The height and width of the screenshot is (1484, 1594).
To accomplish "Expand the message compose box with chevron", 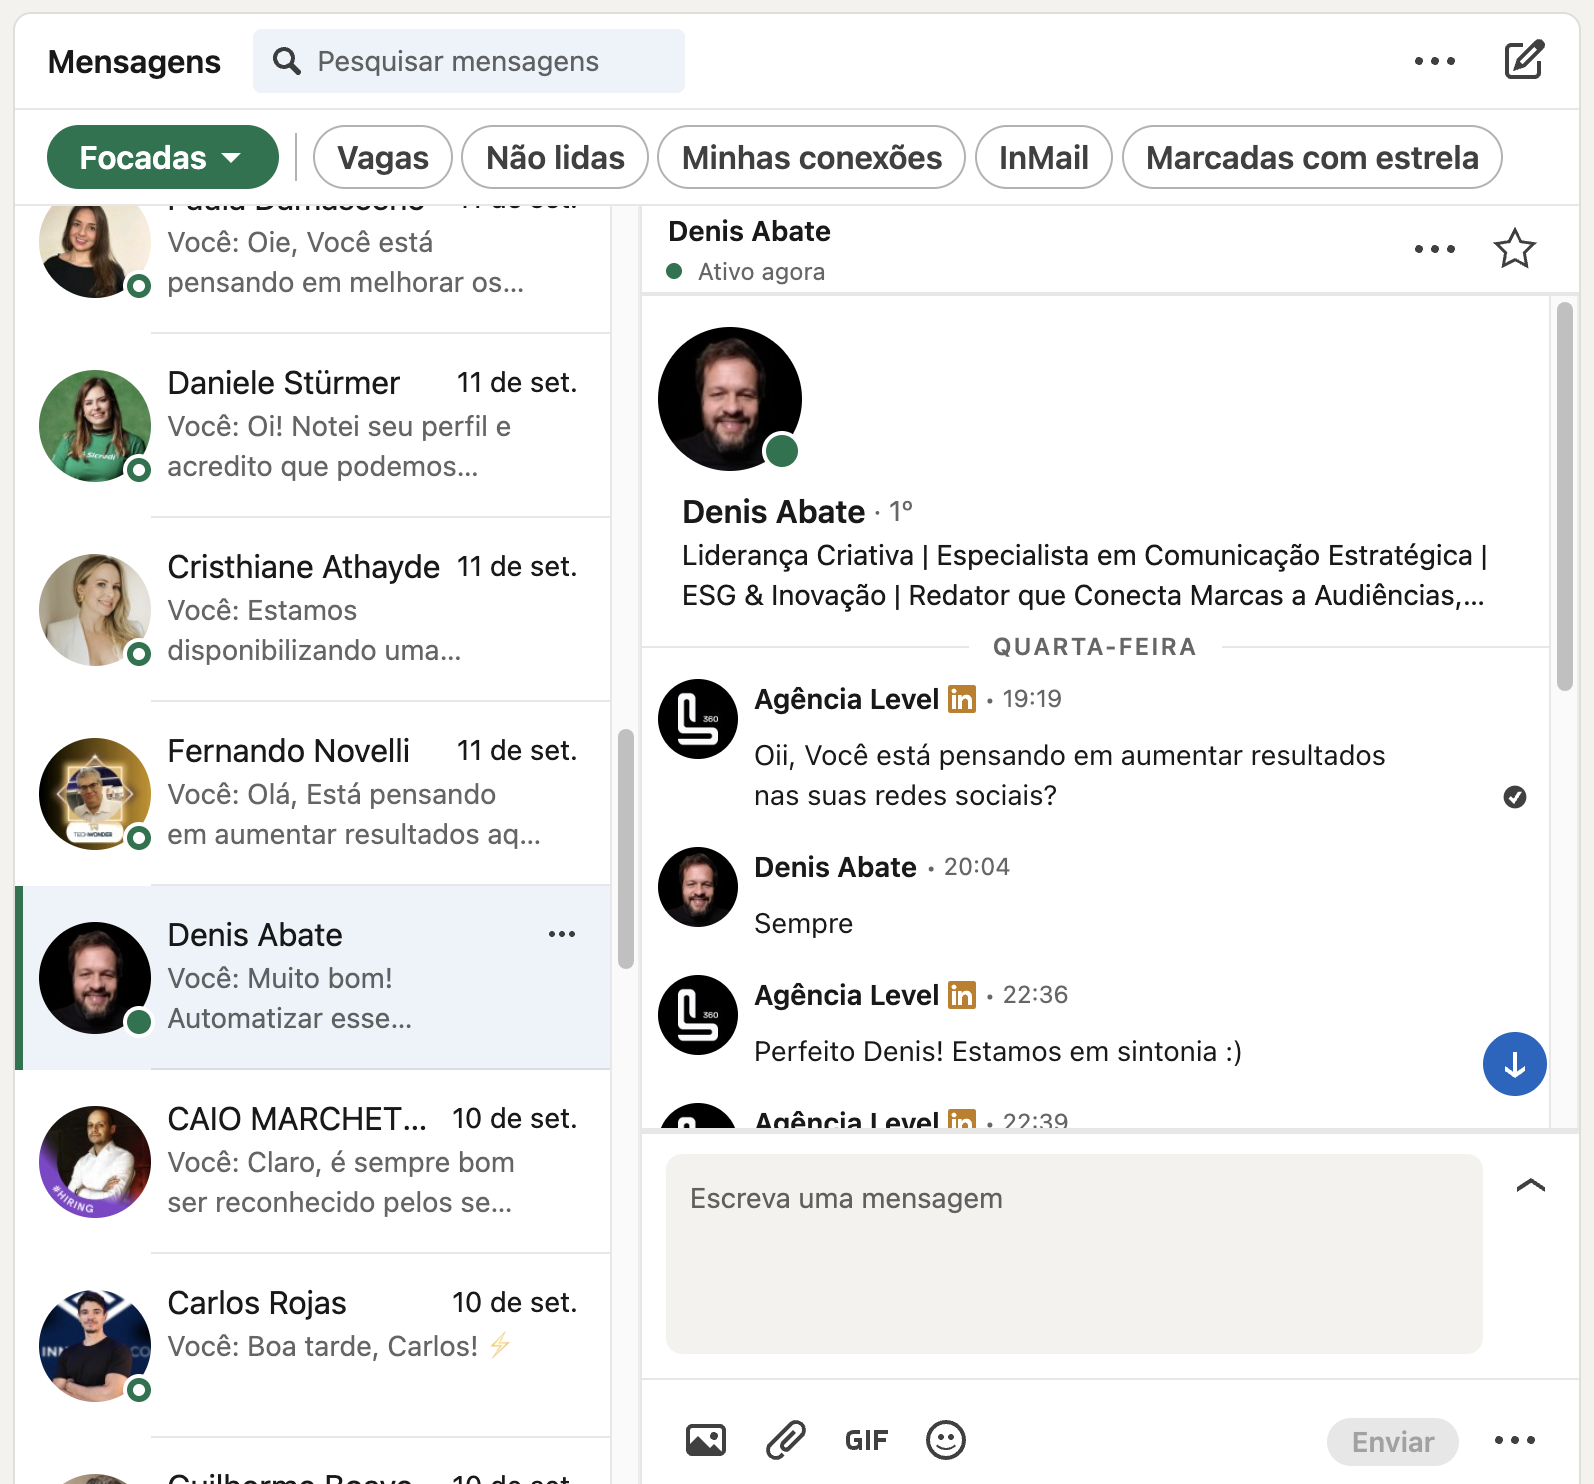I will tap(1531, 1186).
